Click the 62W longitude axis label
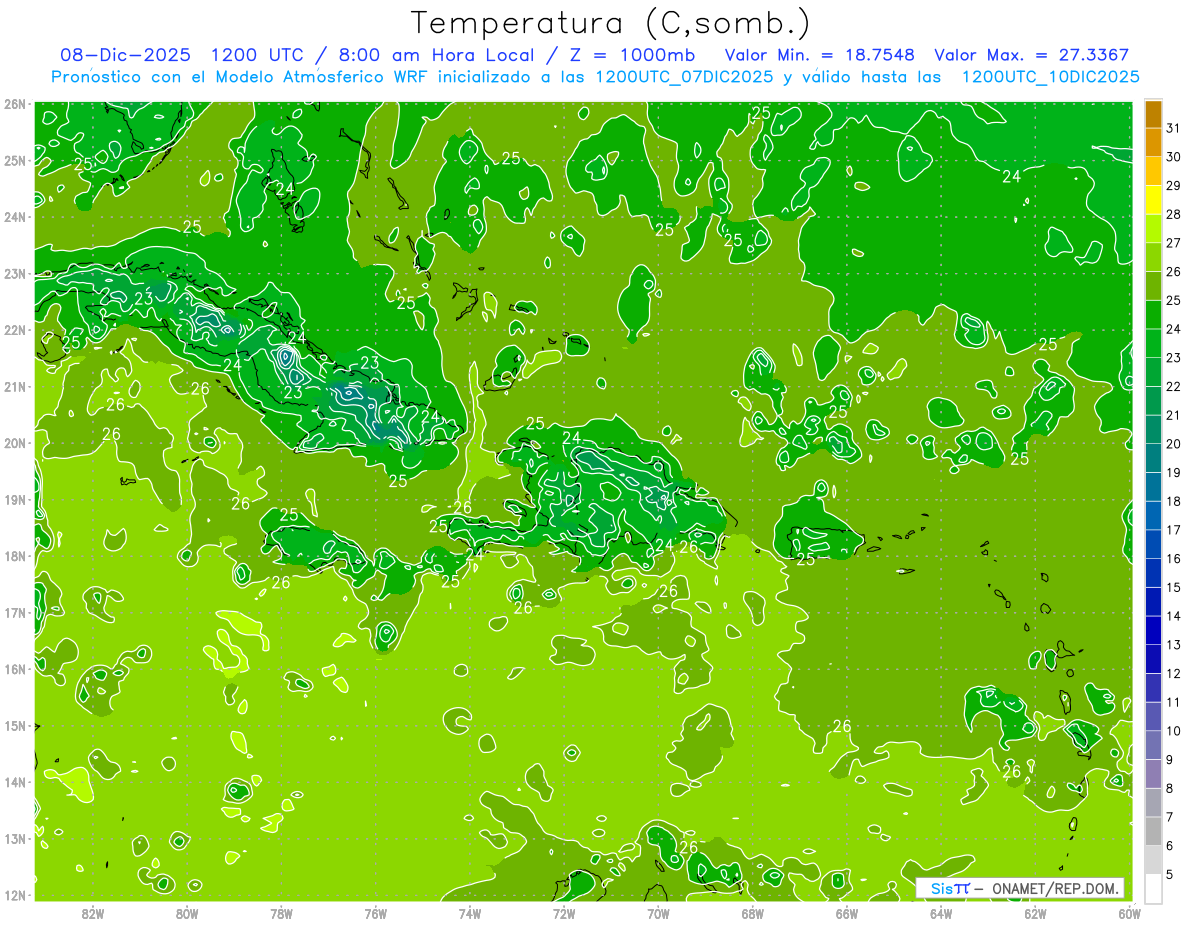This screenshot has width=1200, height=927. pos(1035,913)
